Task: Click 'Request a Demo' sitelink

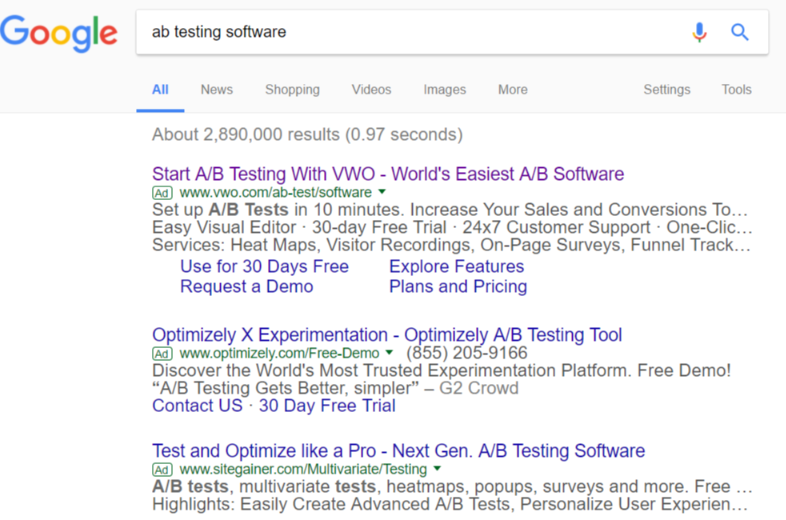Action: pyautogui.click(x=247, y=286)
